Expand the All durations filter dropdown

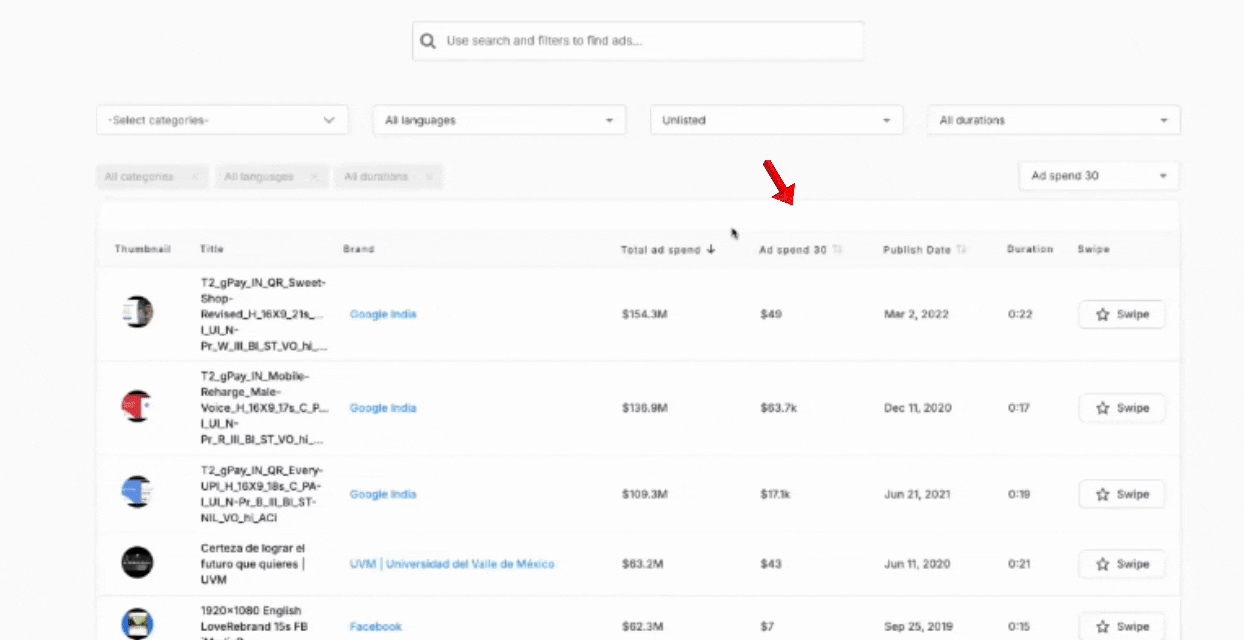coord(1053,120)
